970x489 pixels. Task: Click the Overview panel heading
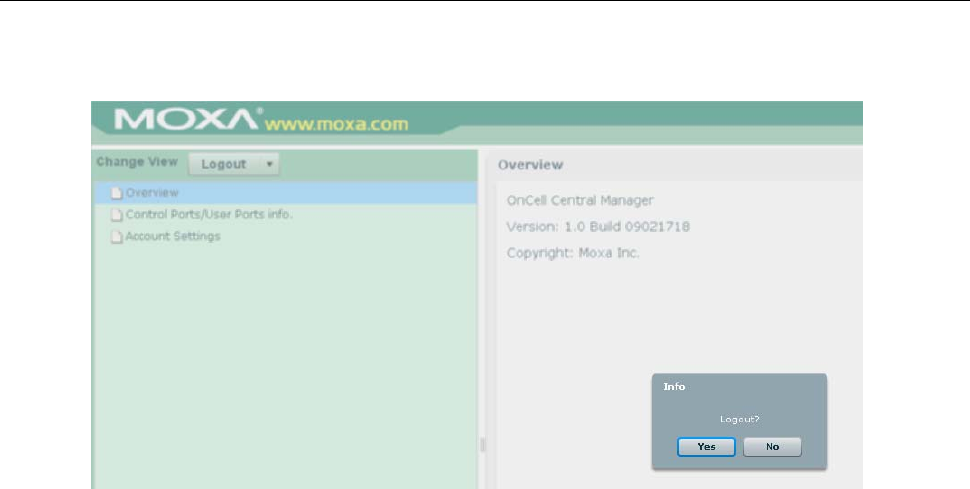pyautogui.click(x=530, y=165)
